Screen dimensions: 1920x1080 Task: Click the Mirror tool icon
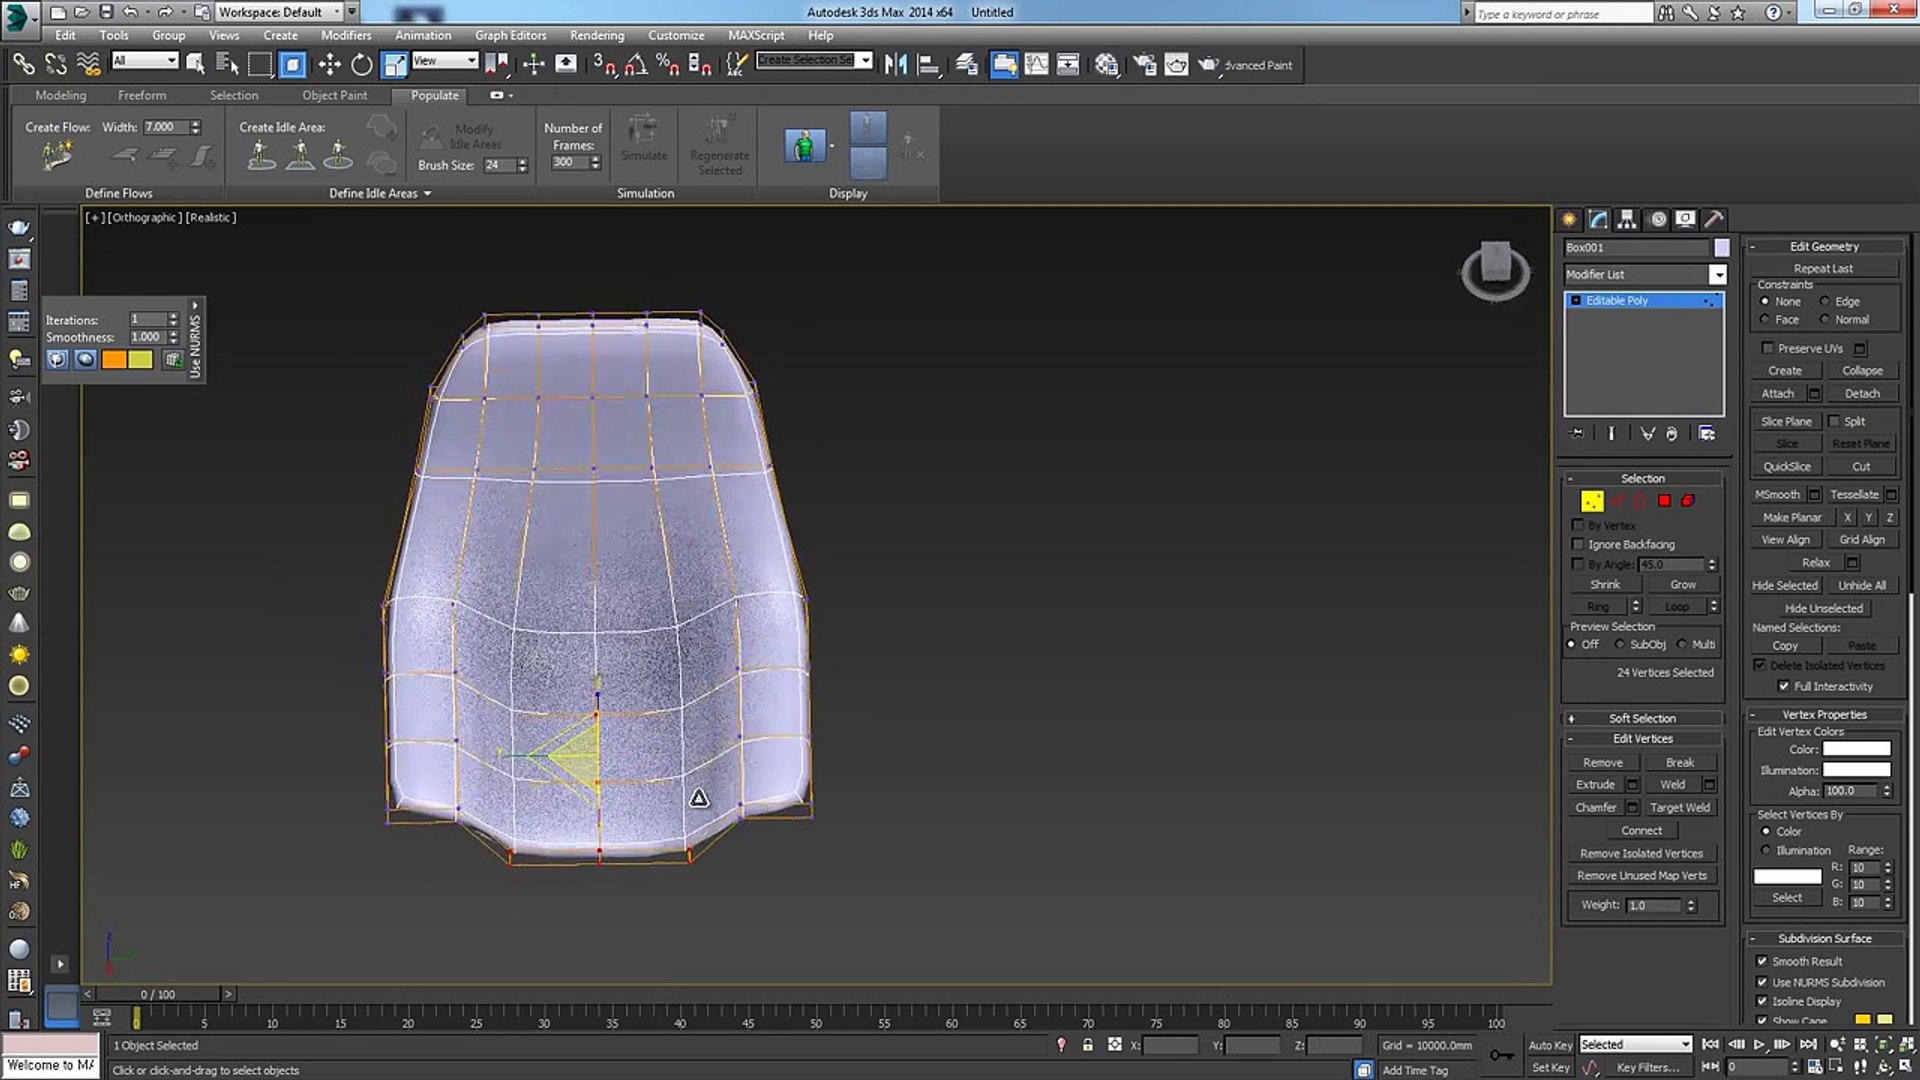[x=895, y=65]
